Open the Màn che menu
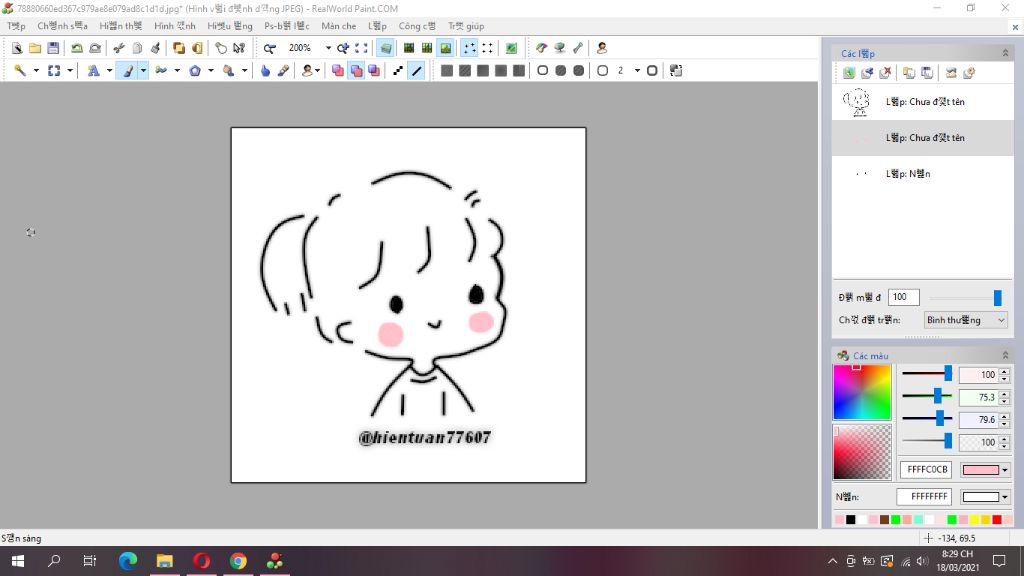 [338, 26]
